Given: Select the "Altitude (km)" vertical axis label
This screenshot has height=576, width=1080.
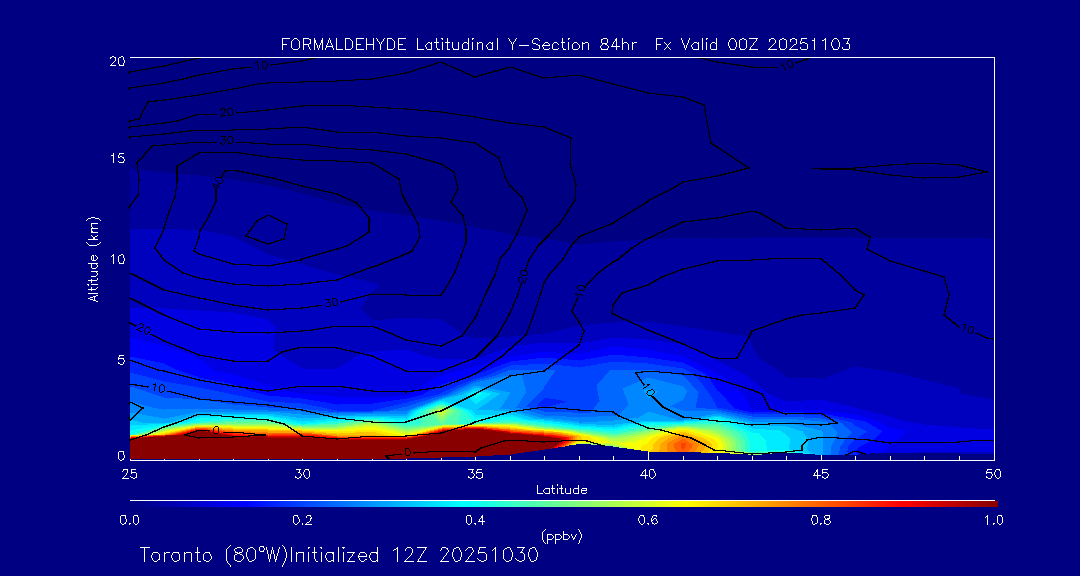Looking at the screenshot, I should tap(92, 258).
